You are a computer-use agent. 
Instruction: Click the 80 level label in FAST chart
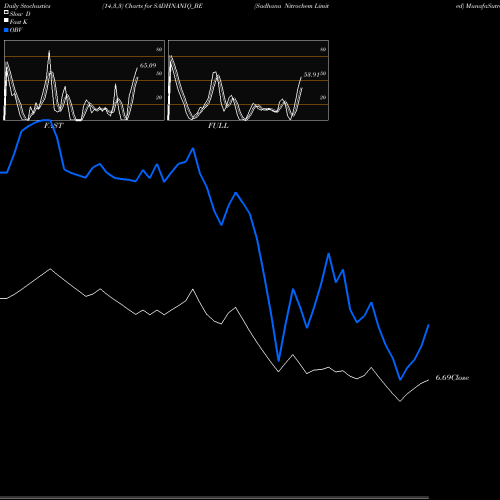159,50
